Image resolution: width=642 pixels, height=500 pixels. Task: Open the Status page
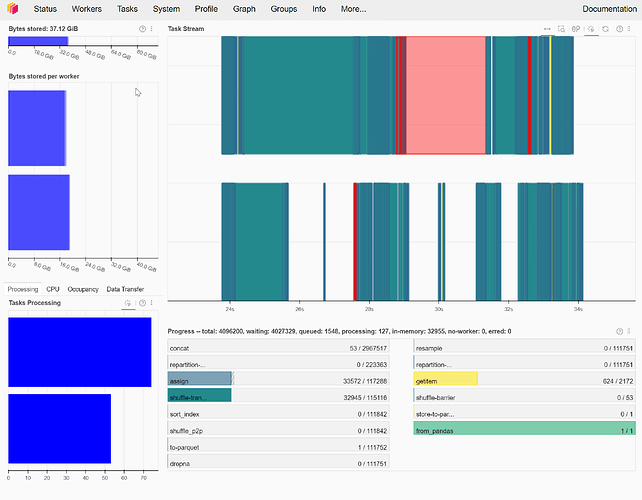pos(45,9)
